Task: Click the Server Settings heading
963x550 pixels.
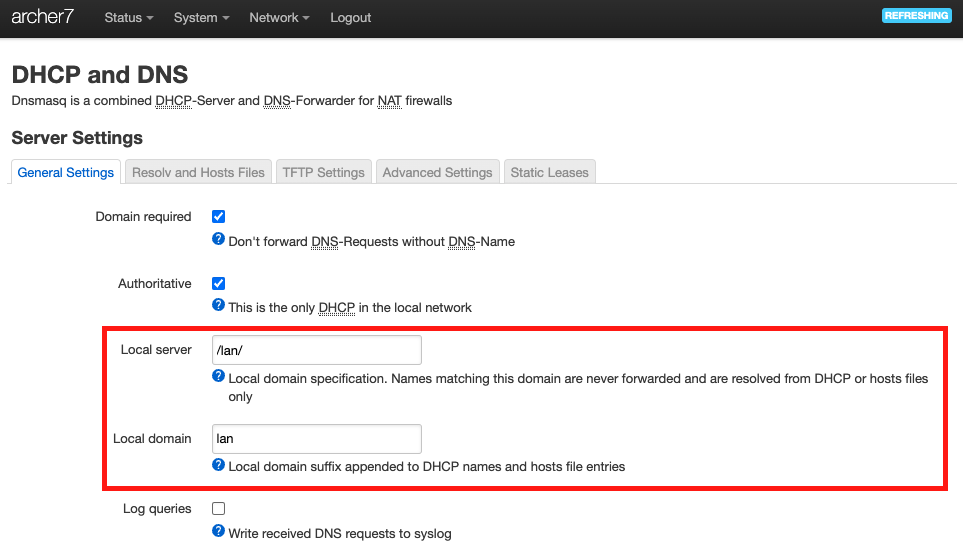Action: coord(77,138)
